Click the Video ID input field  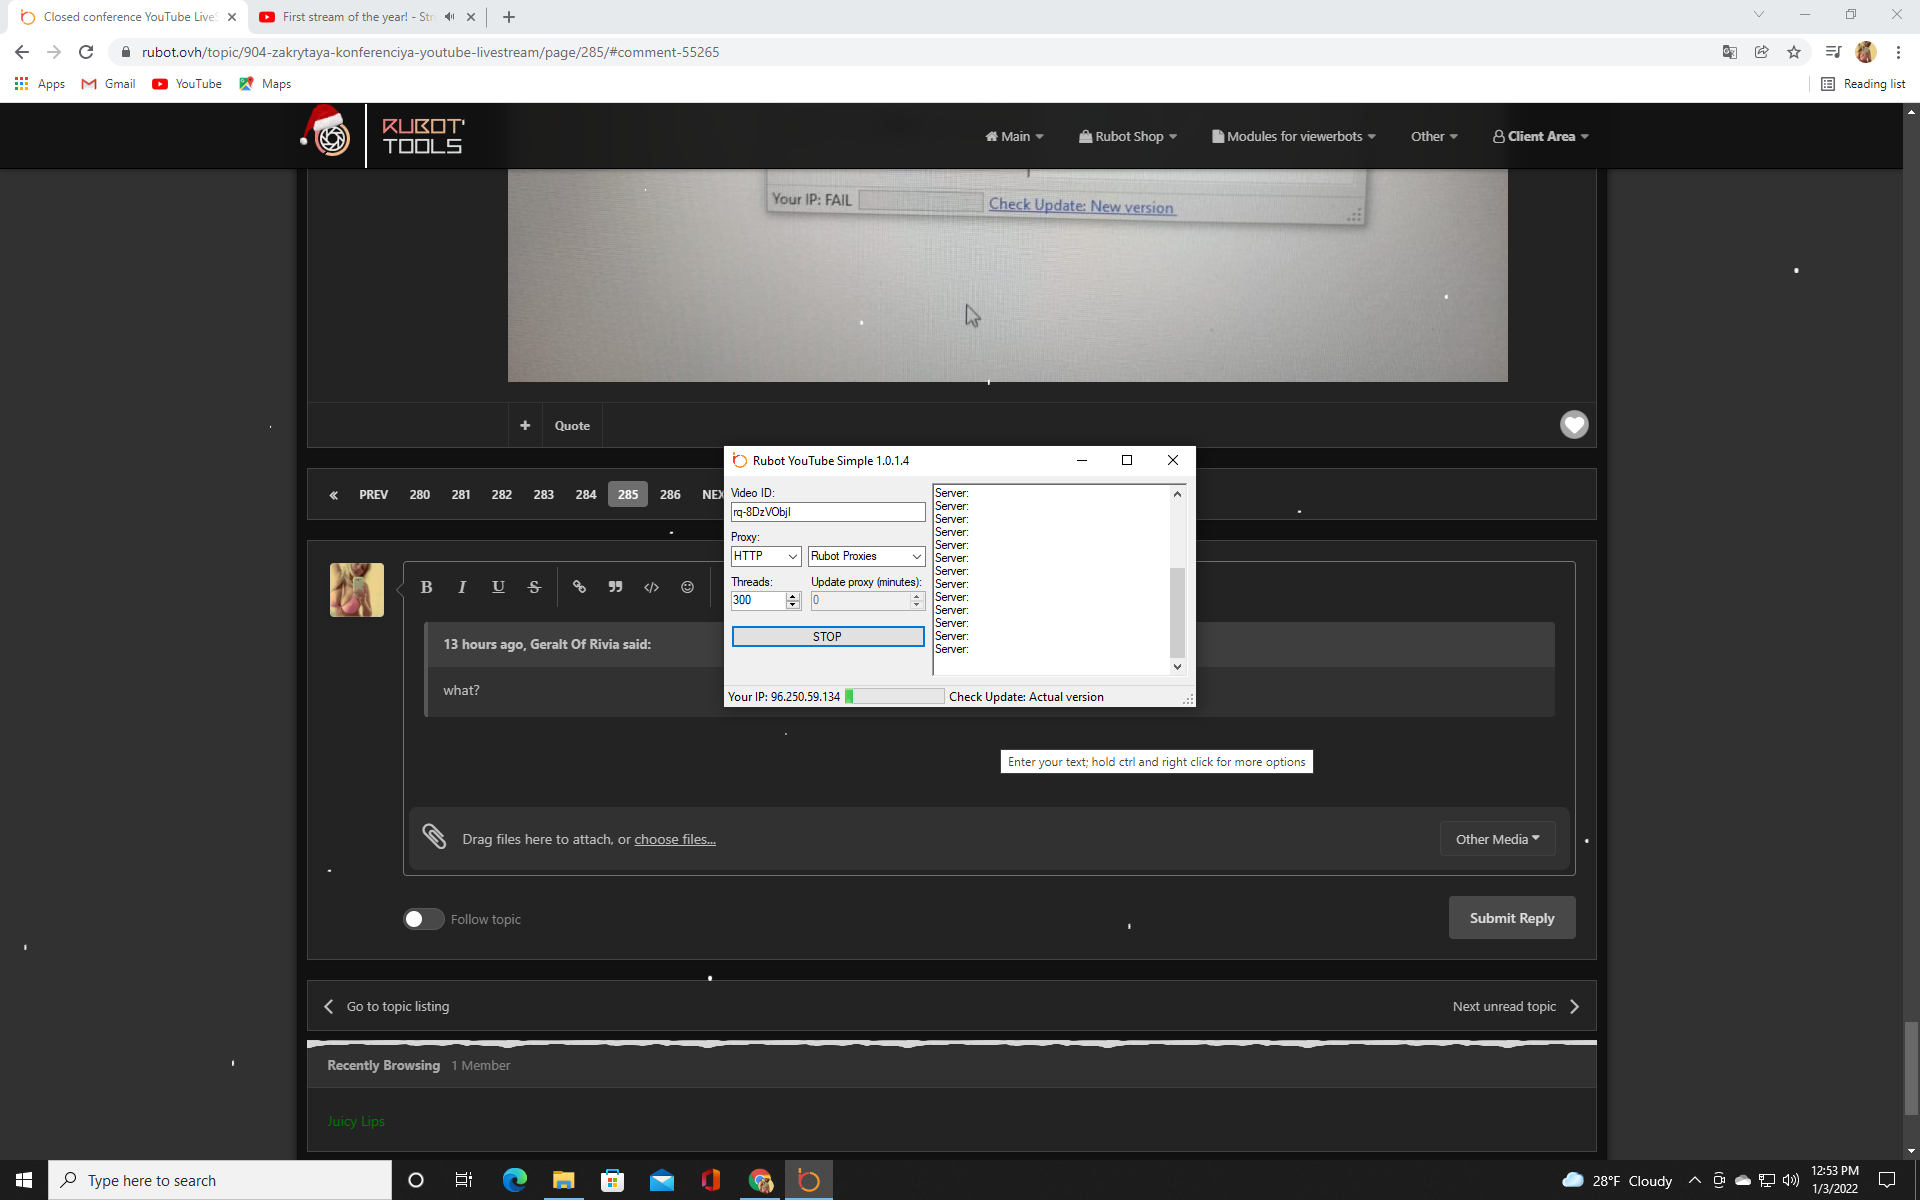click(x=827, y=512)
